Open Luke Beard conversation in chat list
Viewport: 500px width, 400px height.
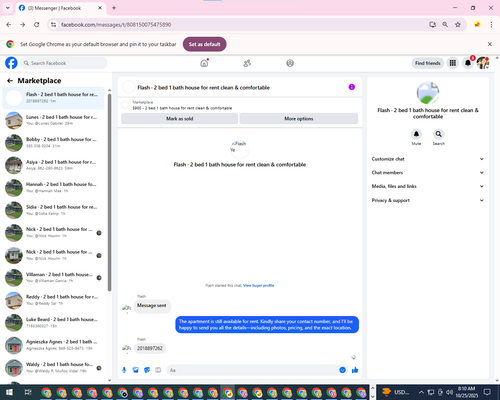pyautogui.click(x=53, y=323)
